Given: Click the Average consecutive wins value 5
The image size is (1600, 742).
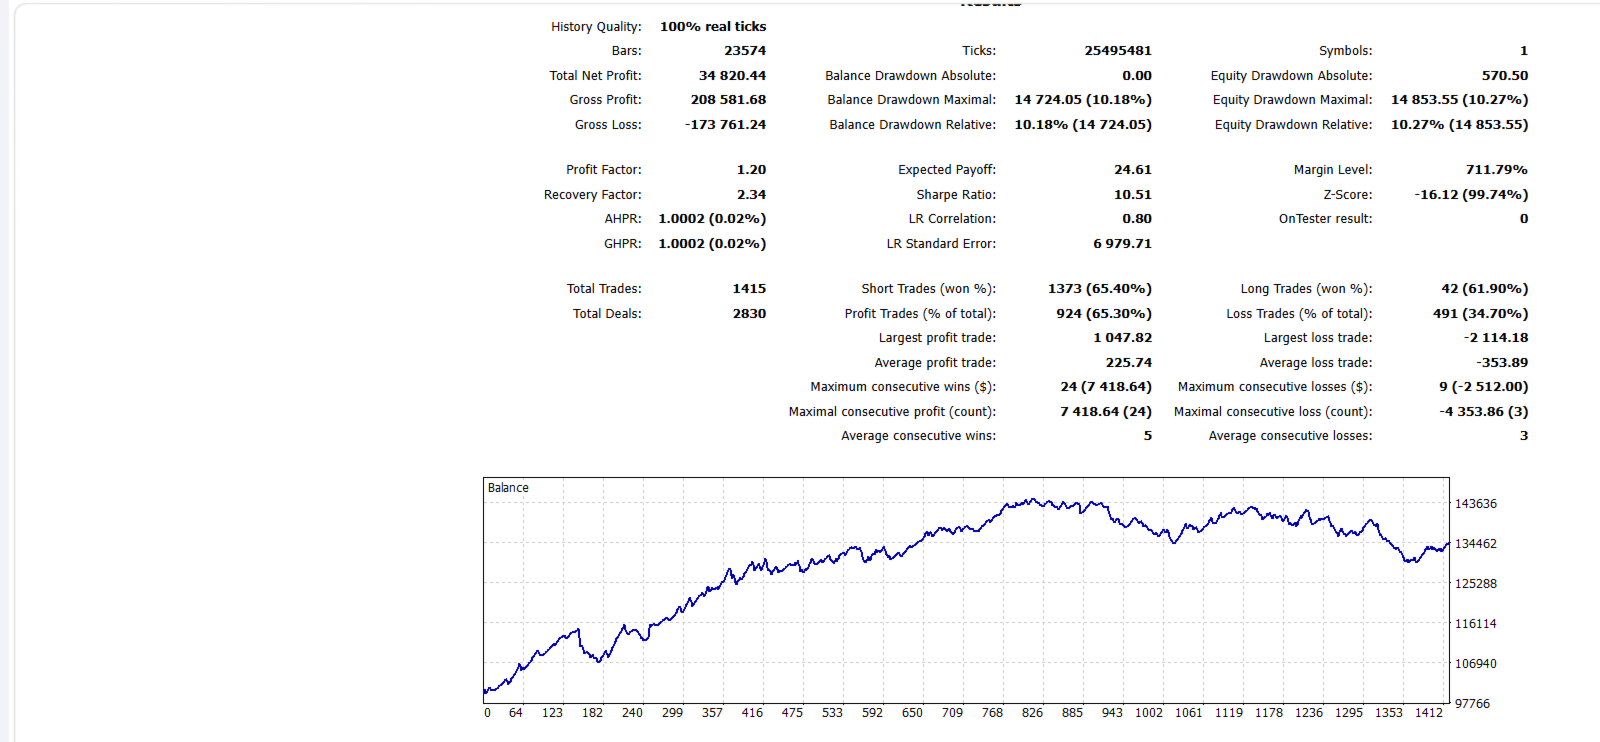Looking at the screenshot, I should [x=1148, y=436].
